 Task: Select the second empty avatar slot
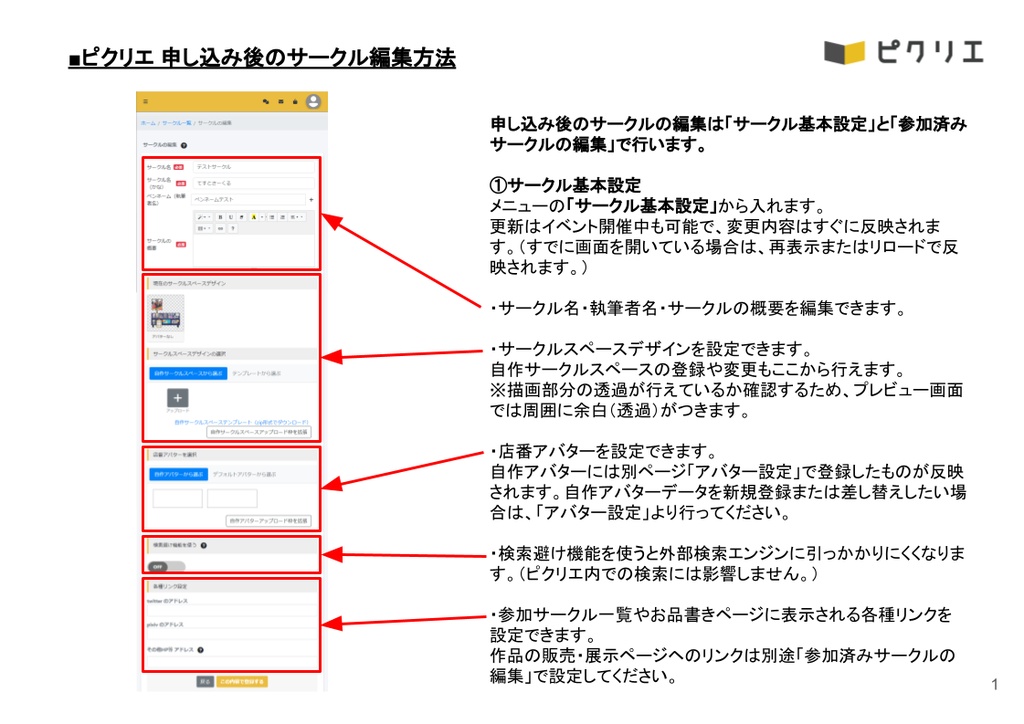pos(232,498)
